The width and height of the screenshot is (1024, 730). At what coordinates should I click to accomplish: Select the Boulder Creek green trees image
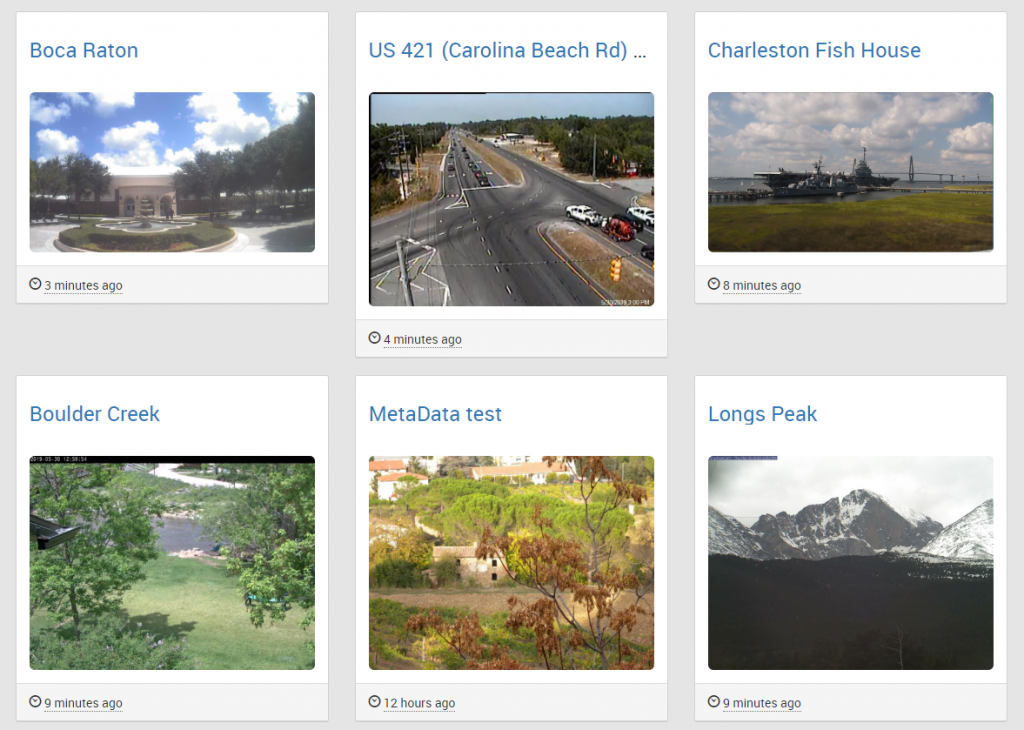[172, 563]
